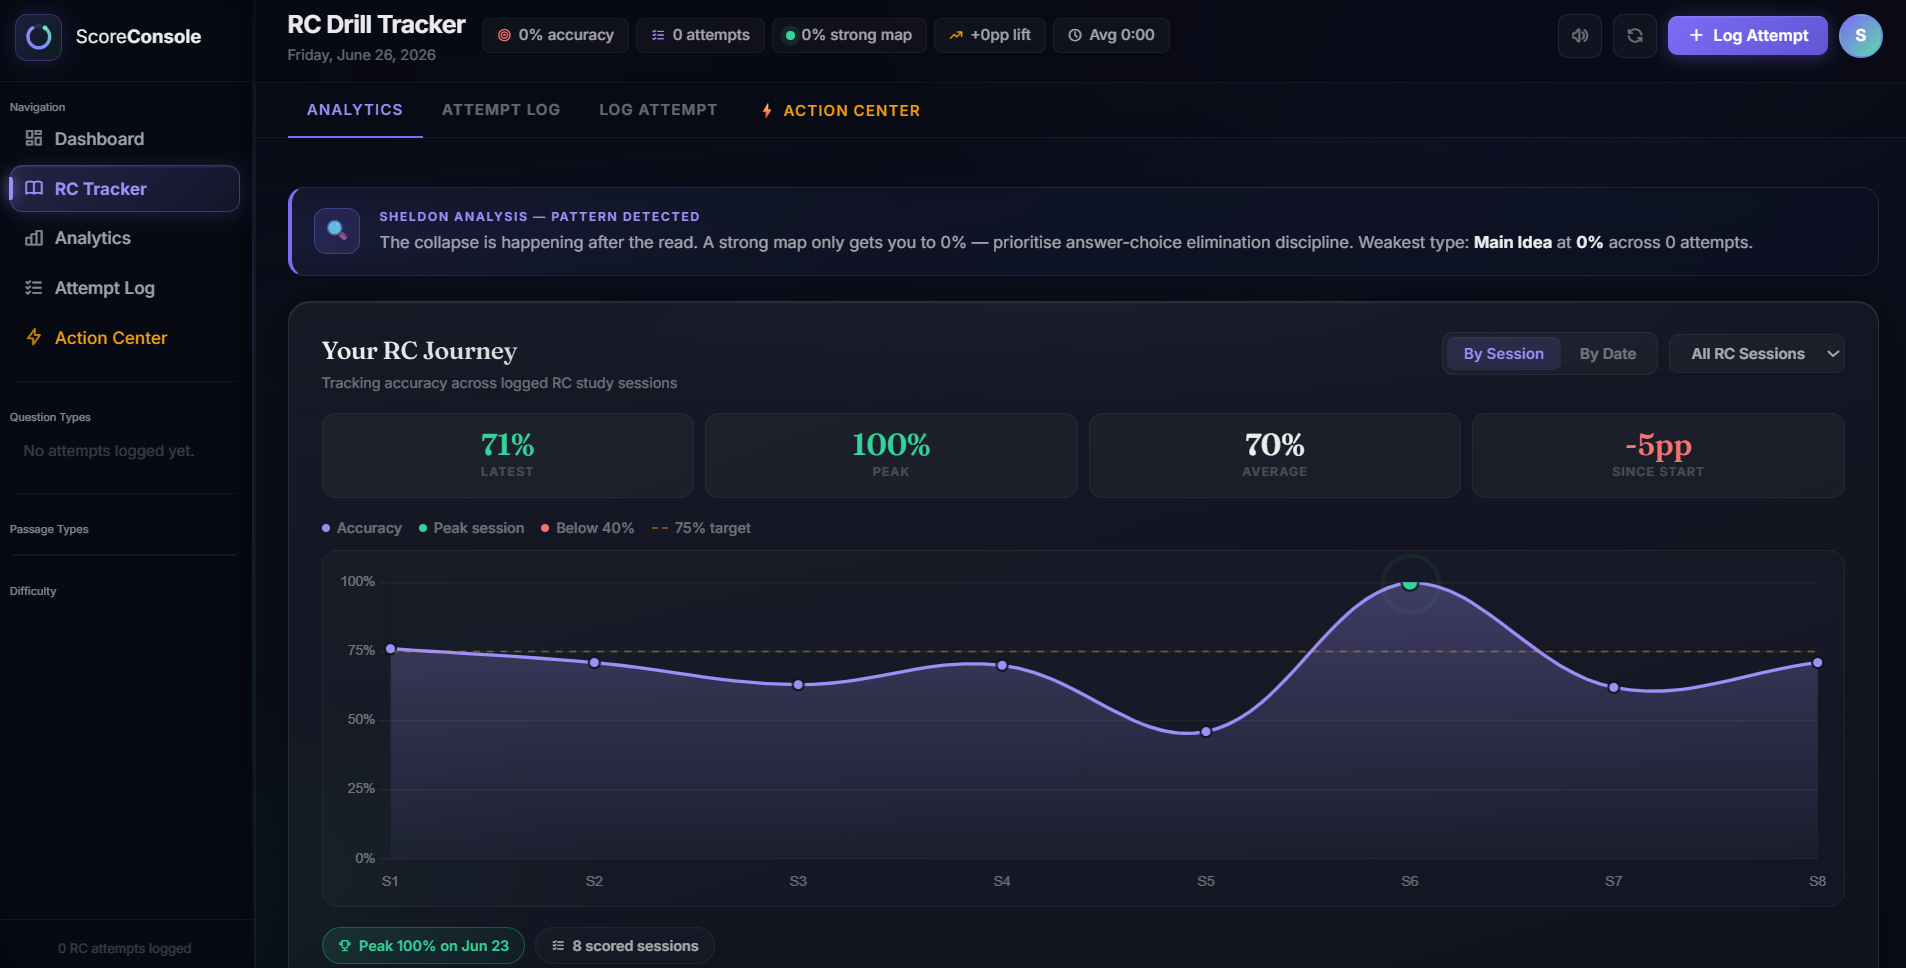This screenshot has height=968, width=1906.
Task: Click the -5pp SINCE START card
Action: click(x=1658, y=456)
